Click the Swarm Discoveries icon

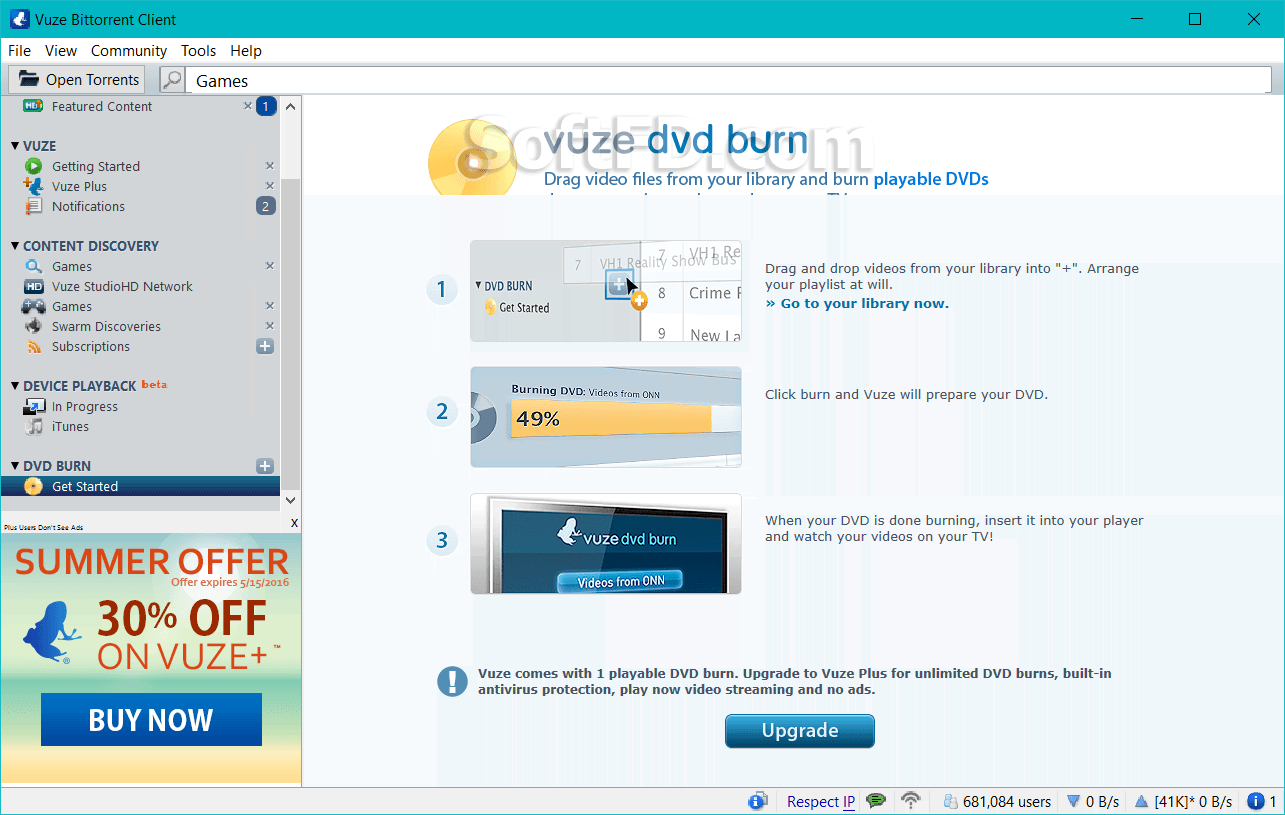pyautogui.click(x=33, y=326)
